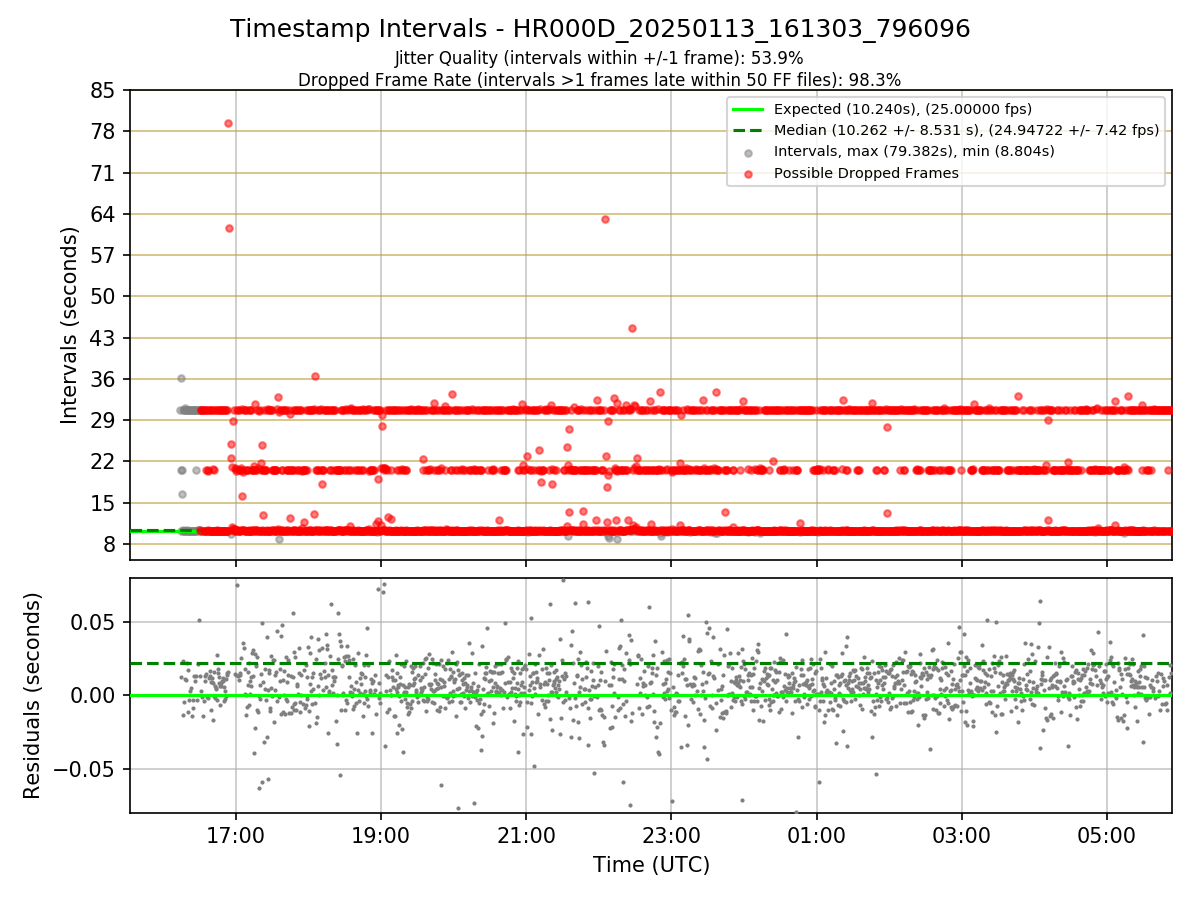The image size is (1200, 900).
Task: Click the highest red outlier point near 79 seconds
Action: click(x=228, y=123)
